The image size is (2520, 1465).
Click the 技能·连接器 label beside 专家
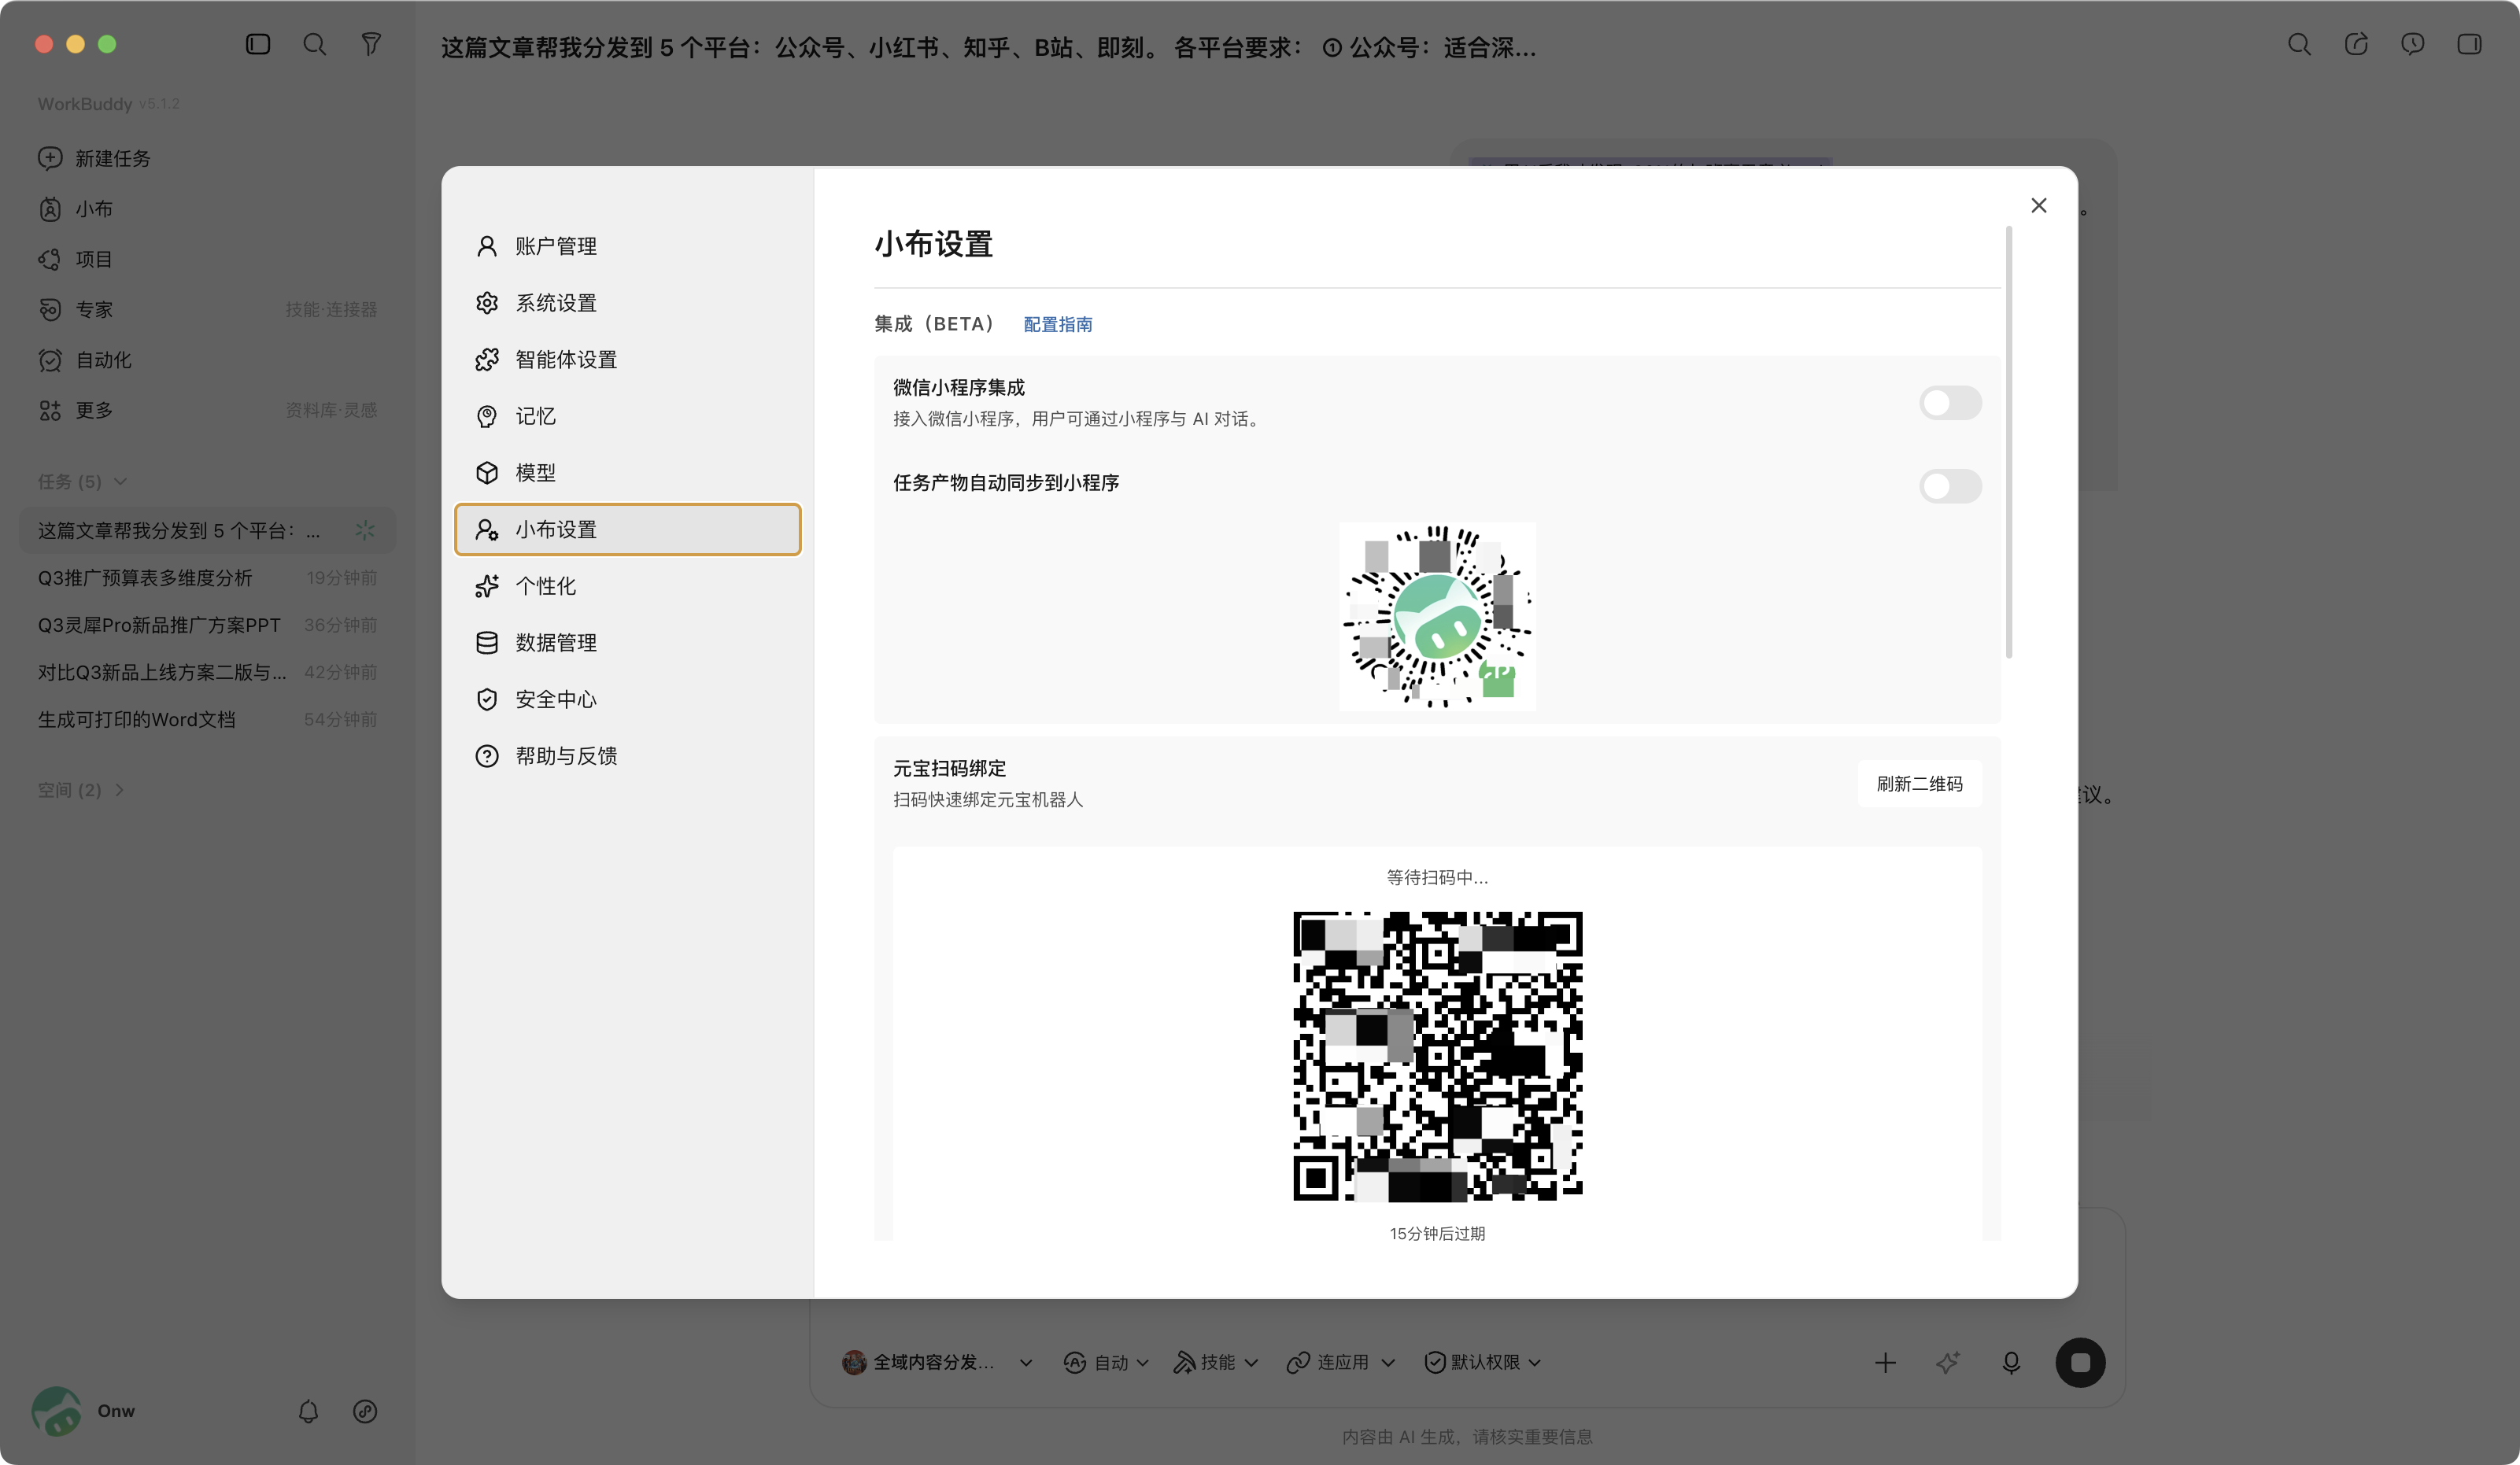pyautogui.click(x=331, y=309)
